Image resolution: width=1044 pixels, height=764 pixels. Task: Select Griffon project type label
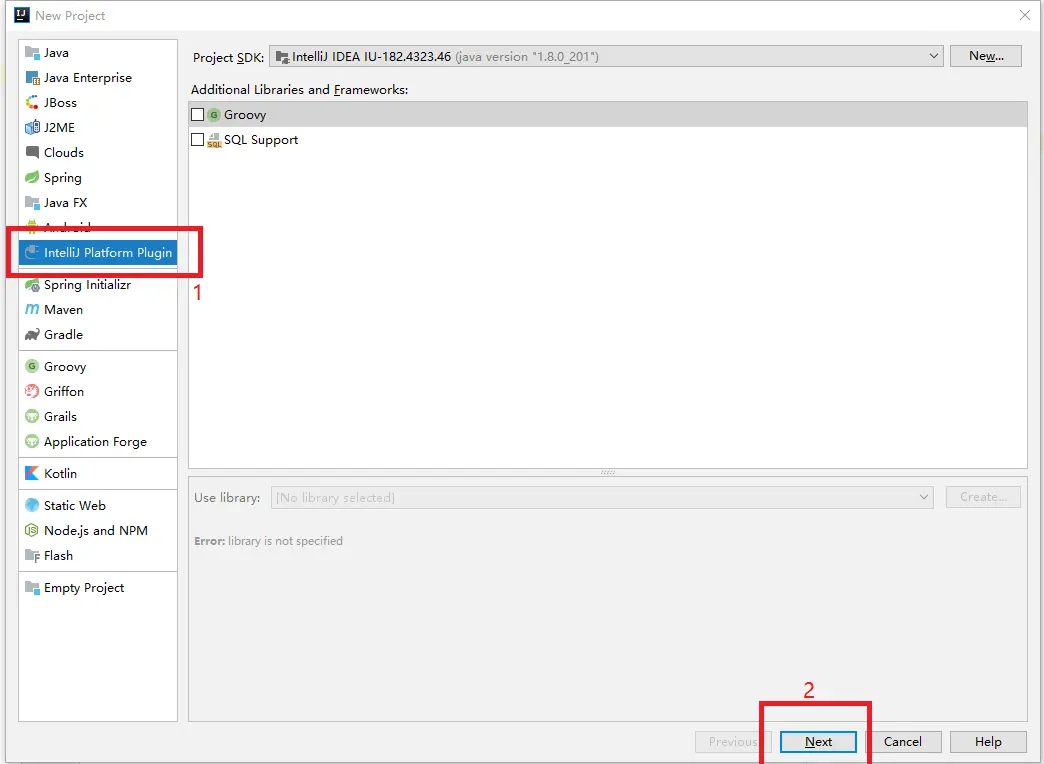64,392
